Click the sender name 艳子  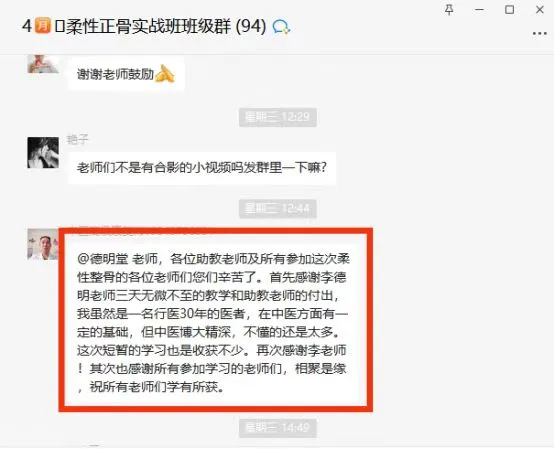point(77,140)
